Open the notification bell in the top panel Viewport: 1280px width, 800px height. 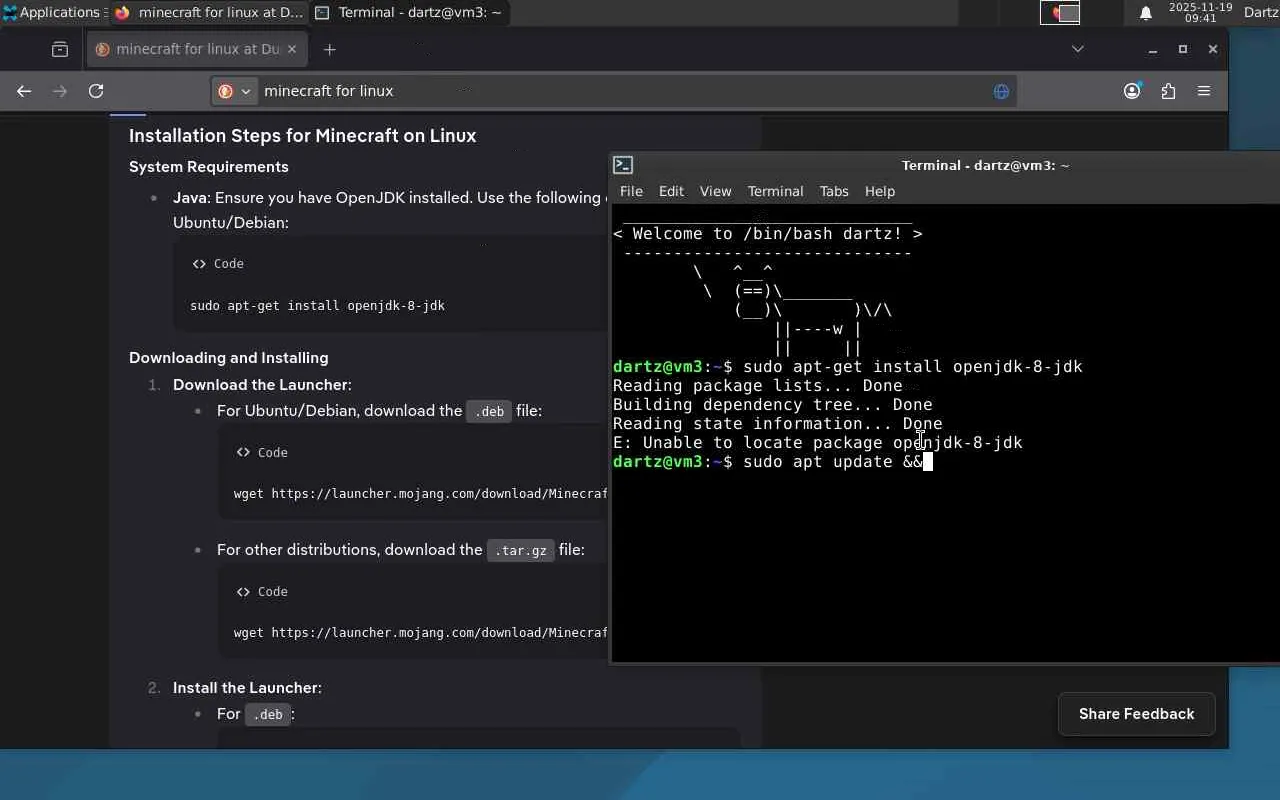tap(1146, 13)
